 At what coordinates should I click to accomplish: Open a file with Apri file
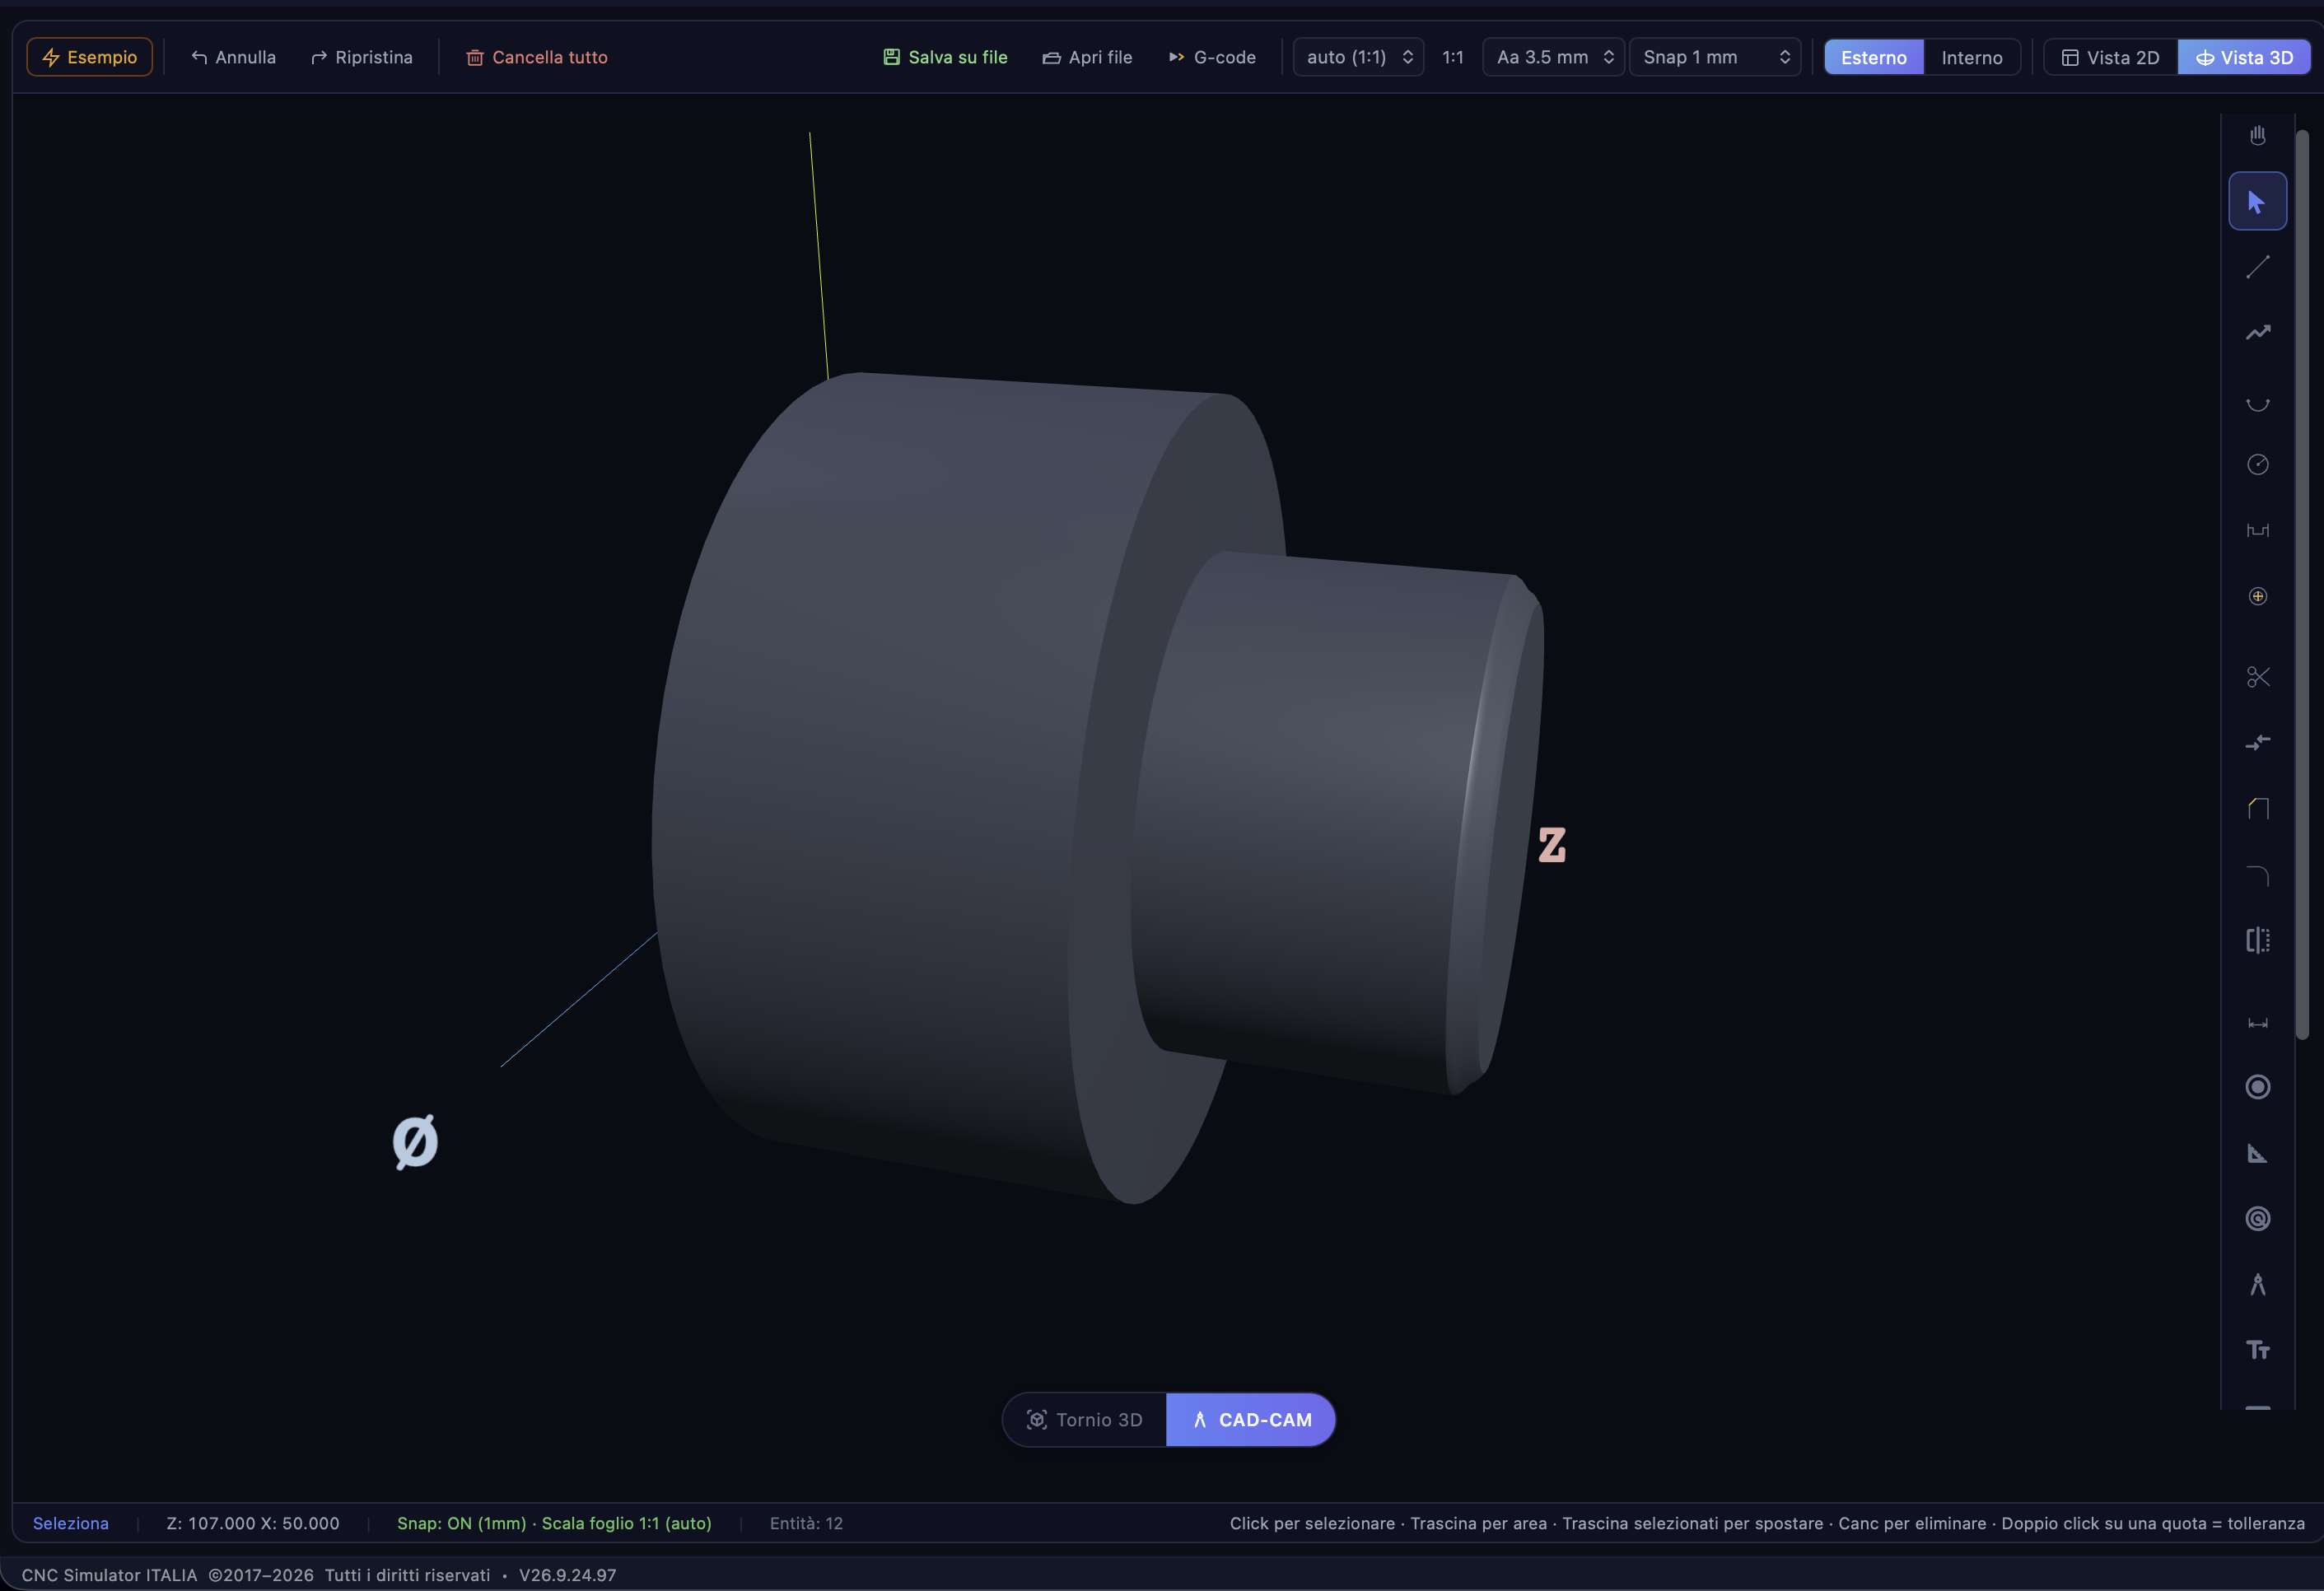1087,57
